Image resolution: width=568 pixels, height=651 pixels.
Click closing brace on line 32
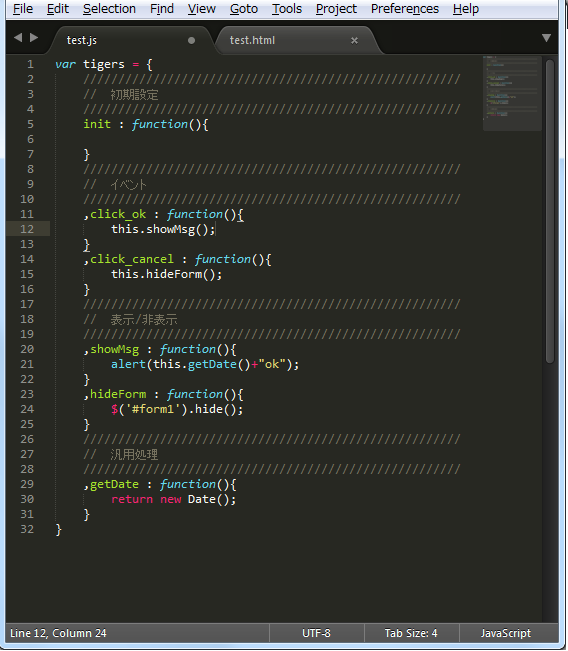59,530
